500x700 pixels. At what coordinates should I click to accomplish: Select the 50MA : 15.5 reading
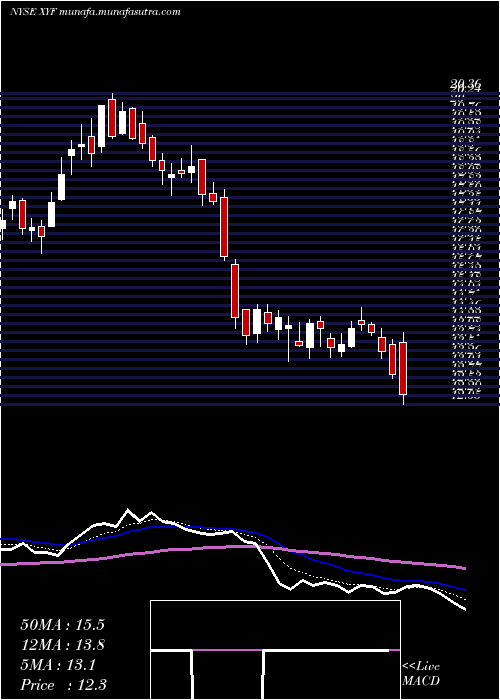[62, 625]
